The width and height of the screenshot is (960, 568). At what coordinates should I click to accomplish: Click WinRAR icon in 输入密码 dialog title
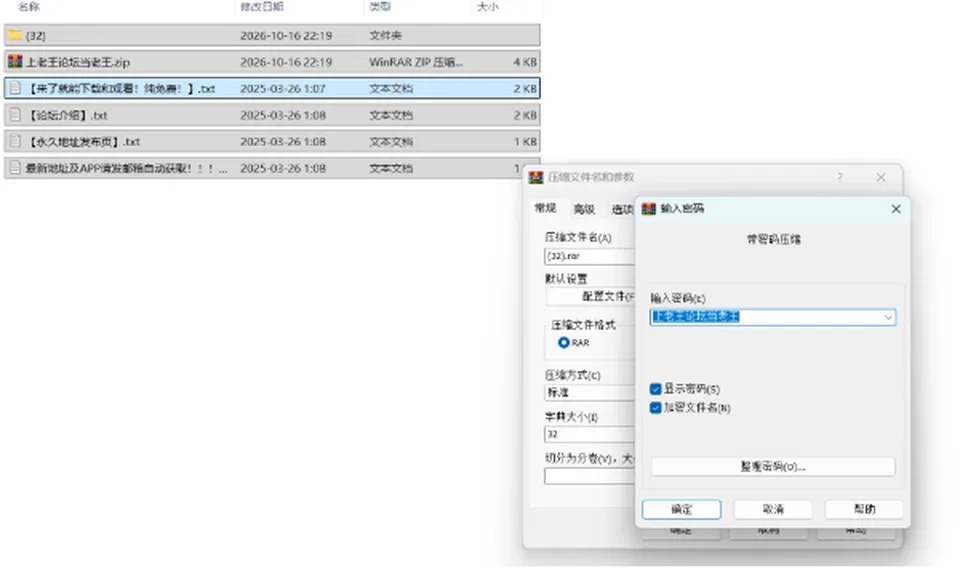pyautogui.click(x=648, y=209)
